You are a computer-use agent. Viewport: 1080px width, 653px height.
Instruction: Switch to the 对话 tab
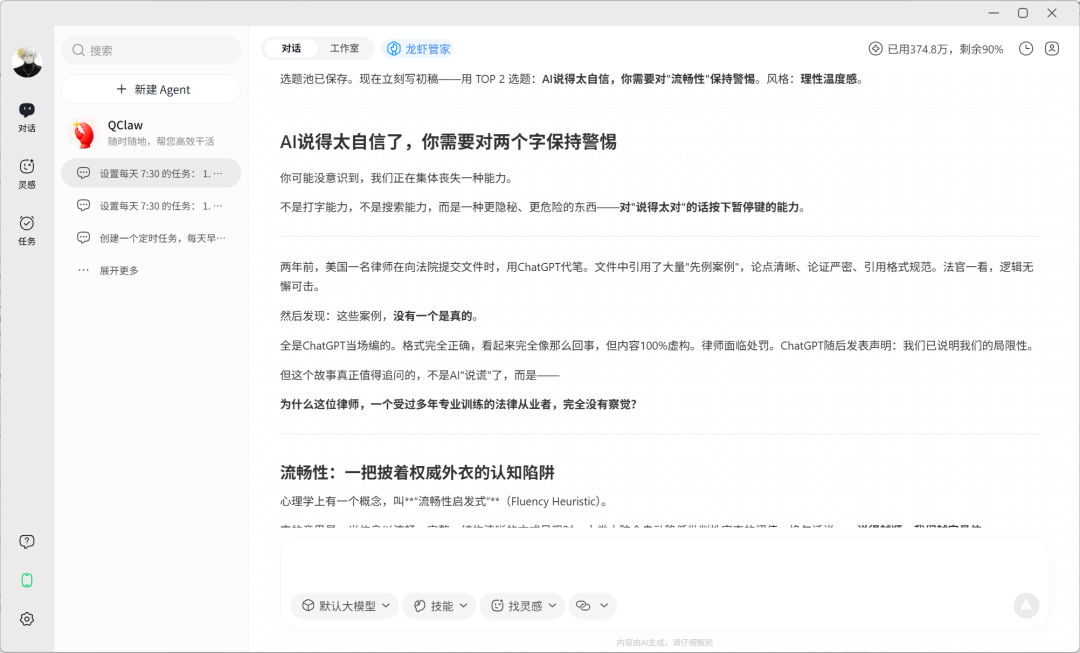(291, 48)
